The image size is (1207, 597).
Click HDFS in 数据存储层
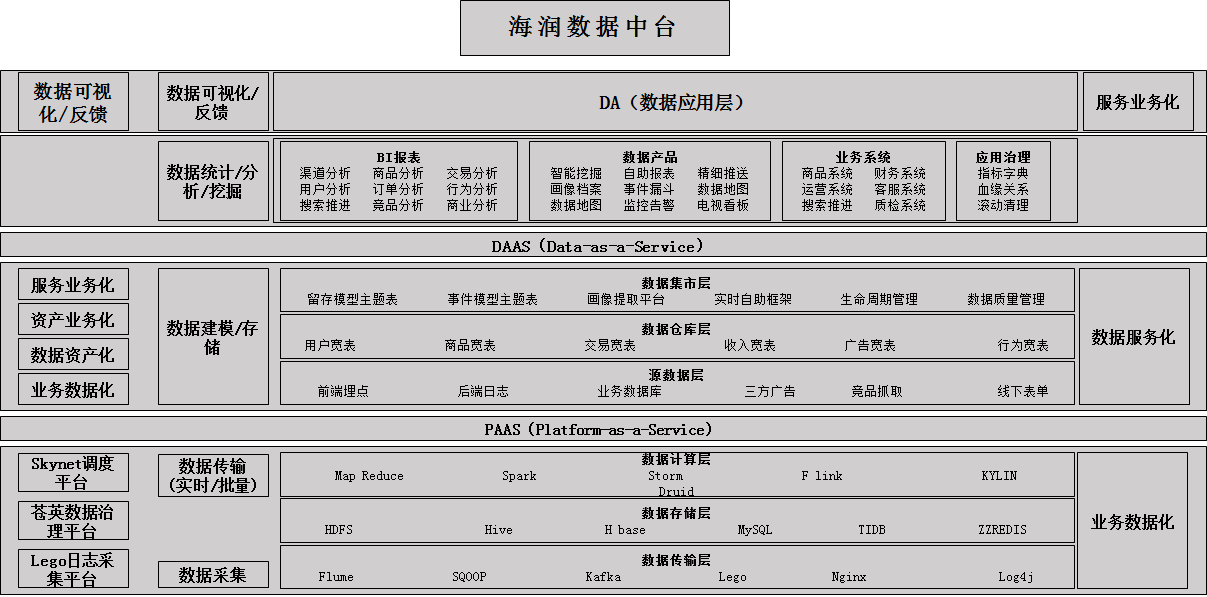pyautogui.click(x=339, y=530)
